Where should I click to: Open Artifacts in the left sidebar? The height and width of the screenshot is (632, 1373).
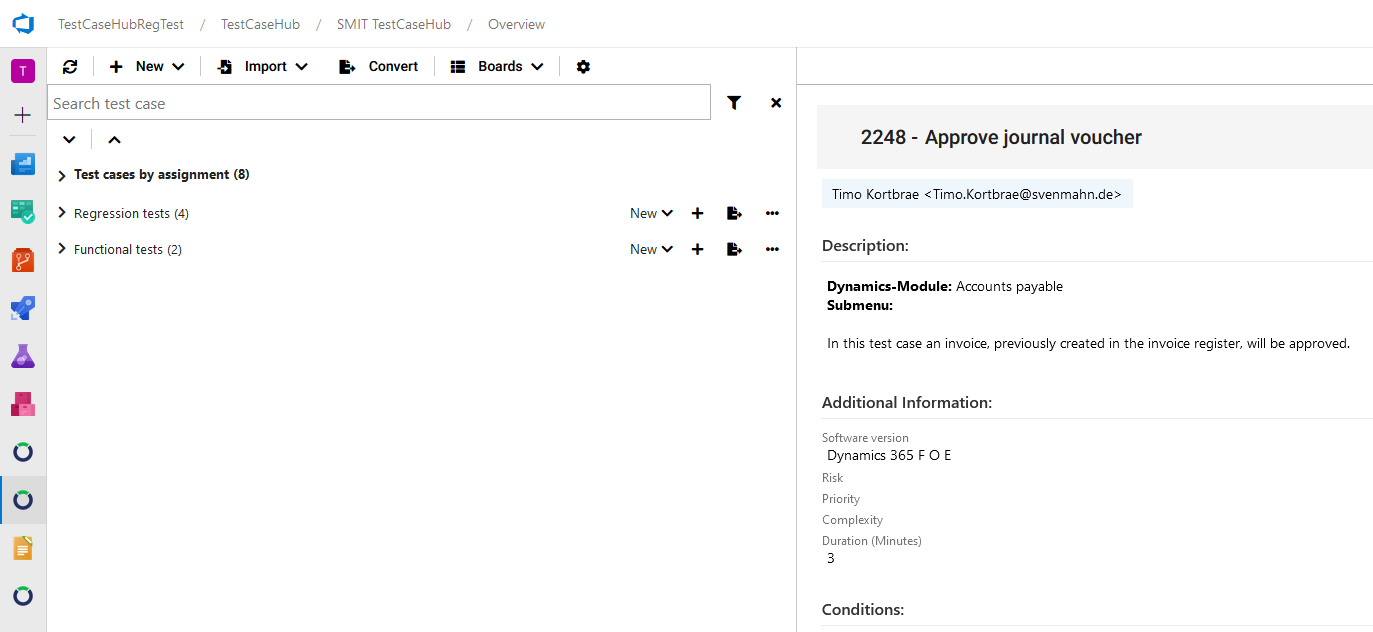[x=23, y=404]
